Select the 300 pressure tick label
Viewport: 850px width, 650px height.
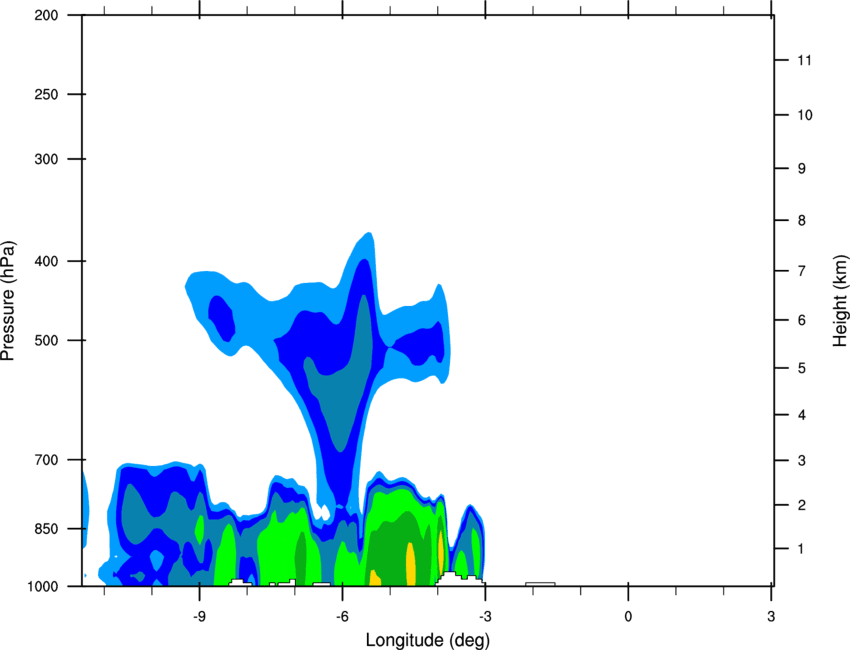point(46,159)
